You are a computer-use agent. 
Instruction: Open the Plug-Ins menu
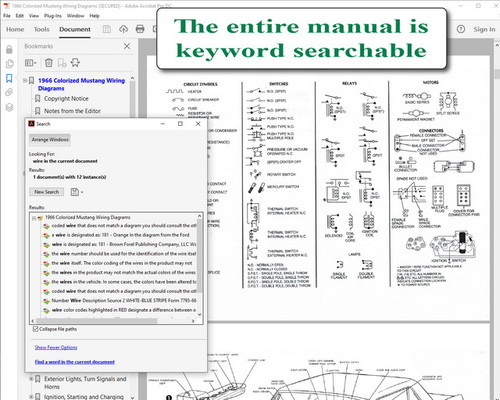pyautogui.click(x=53, y=16)
